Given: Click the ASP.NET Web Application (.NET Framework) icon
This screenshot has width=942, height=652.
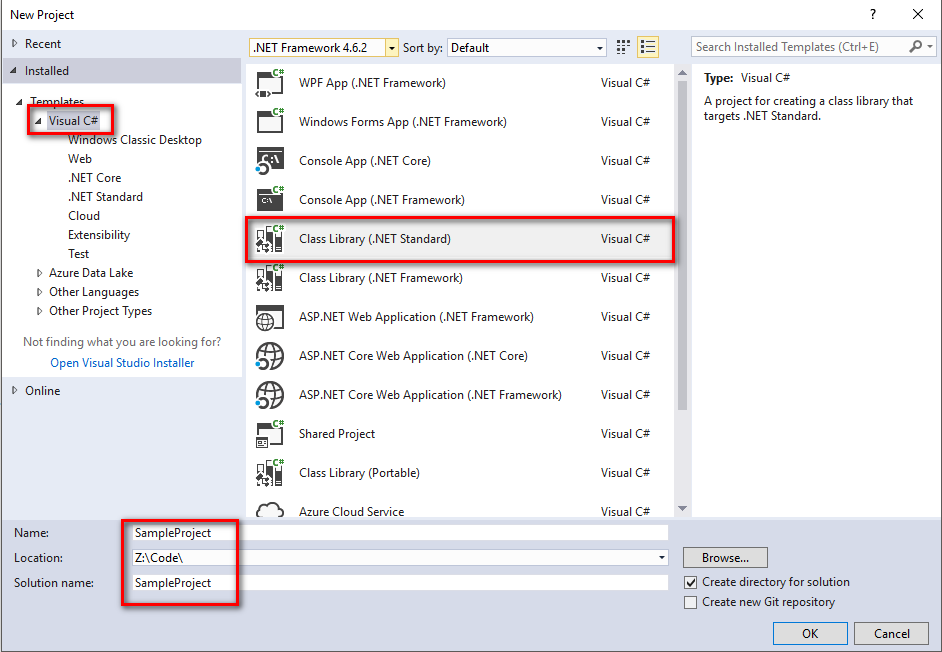Looking at the screenshot, I should pyautogui.click(x=270, y=317).
